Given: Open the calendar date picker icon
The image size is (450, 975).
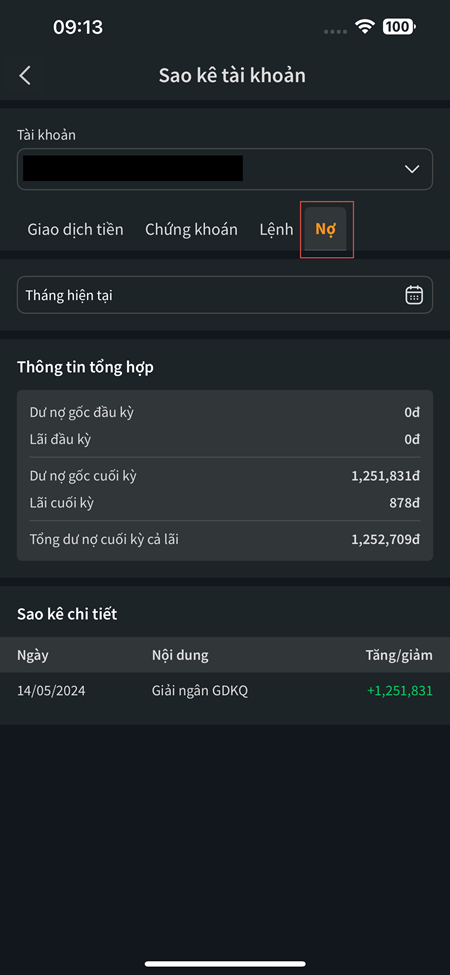Looking at the screenshot, I should (414, 295).
